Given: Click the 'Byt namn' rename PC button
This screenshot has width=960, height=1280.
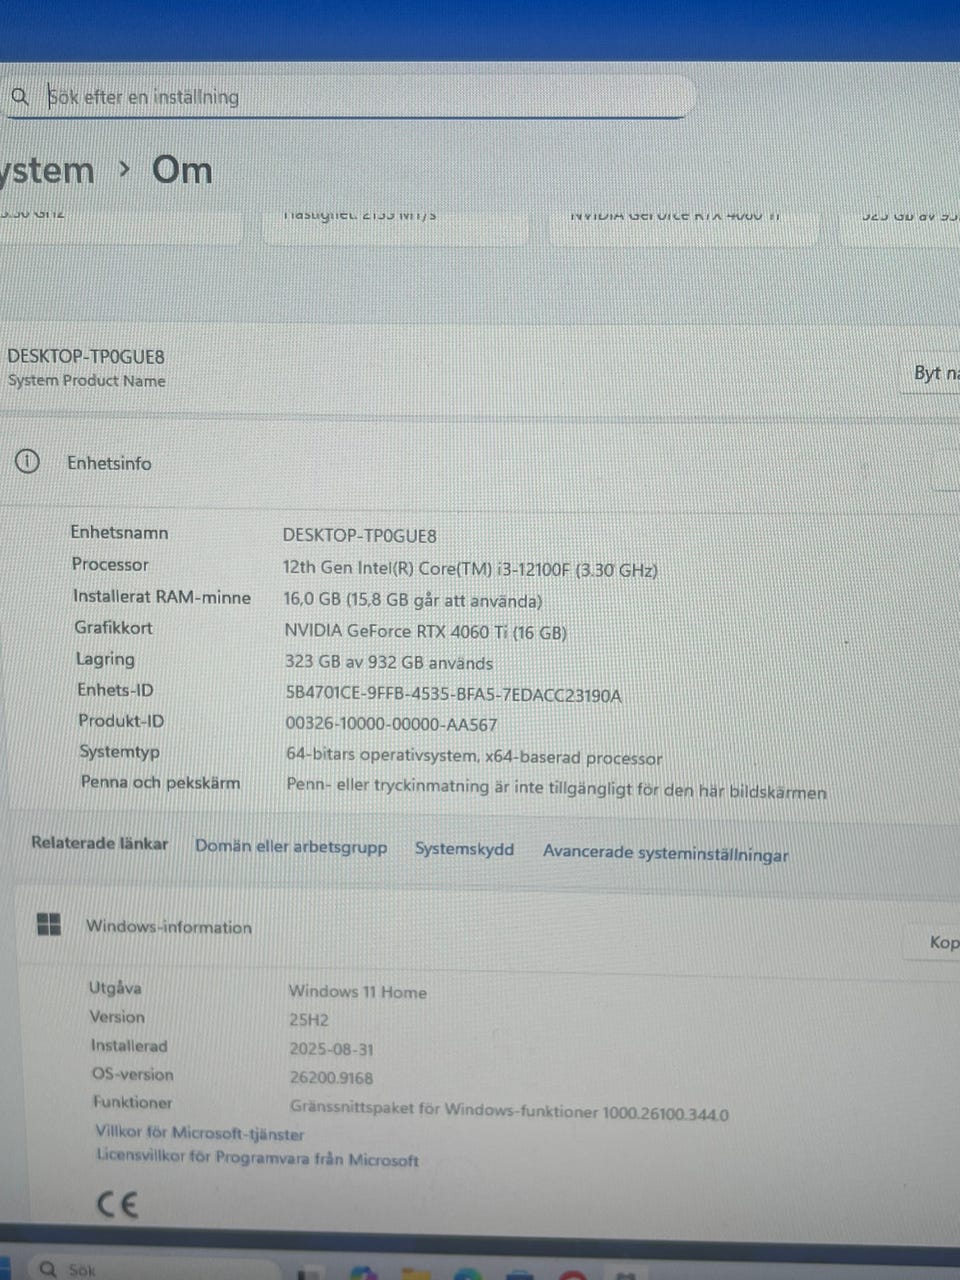Looking at the screenshot, I should coord(931,373).
